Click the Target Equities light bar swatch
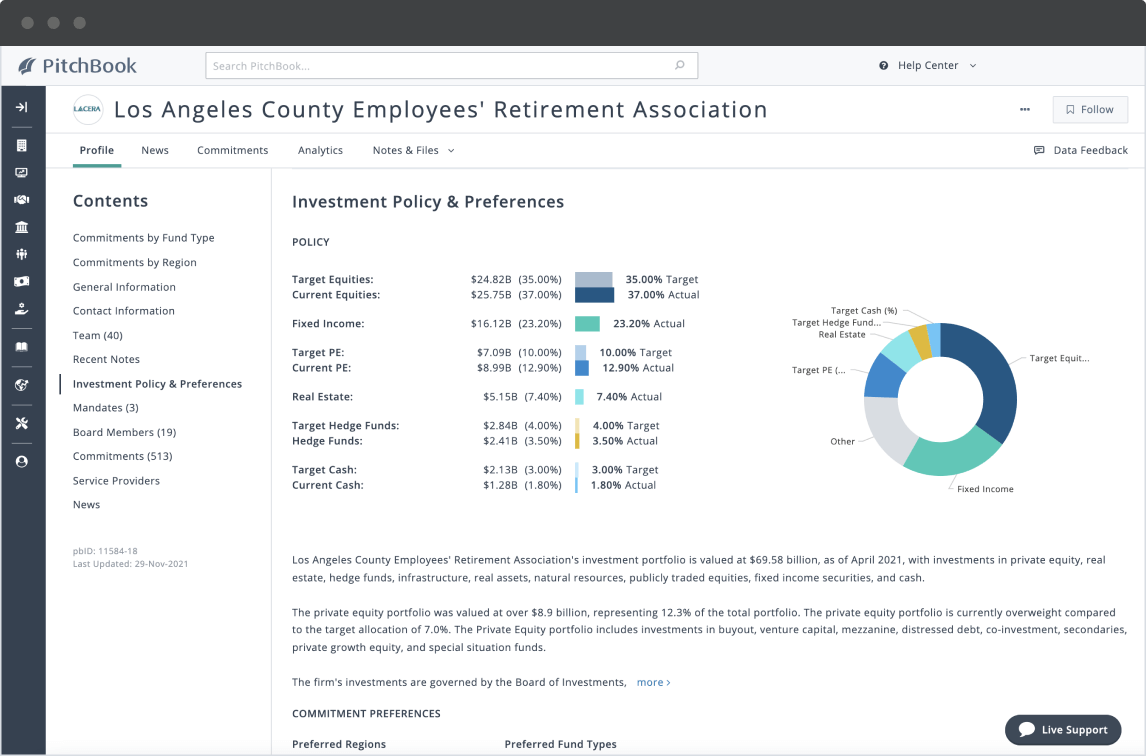 coord(593,279)
